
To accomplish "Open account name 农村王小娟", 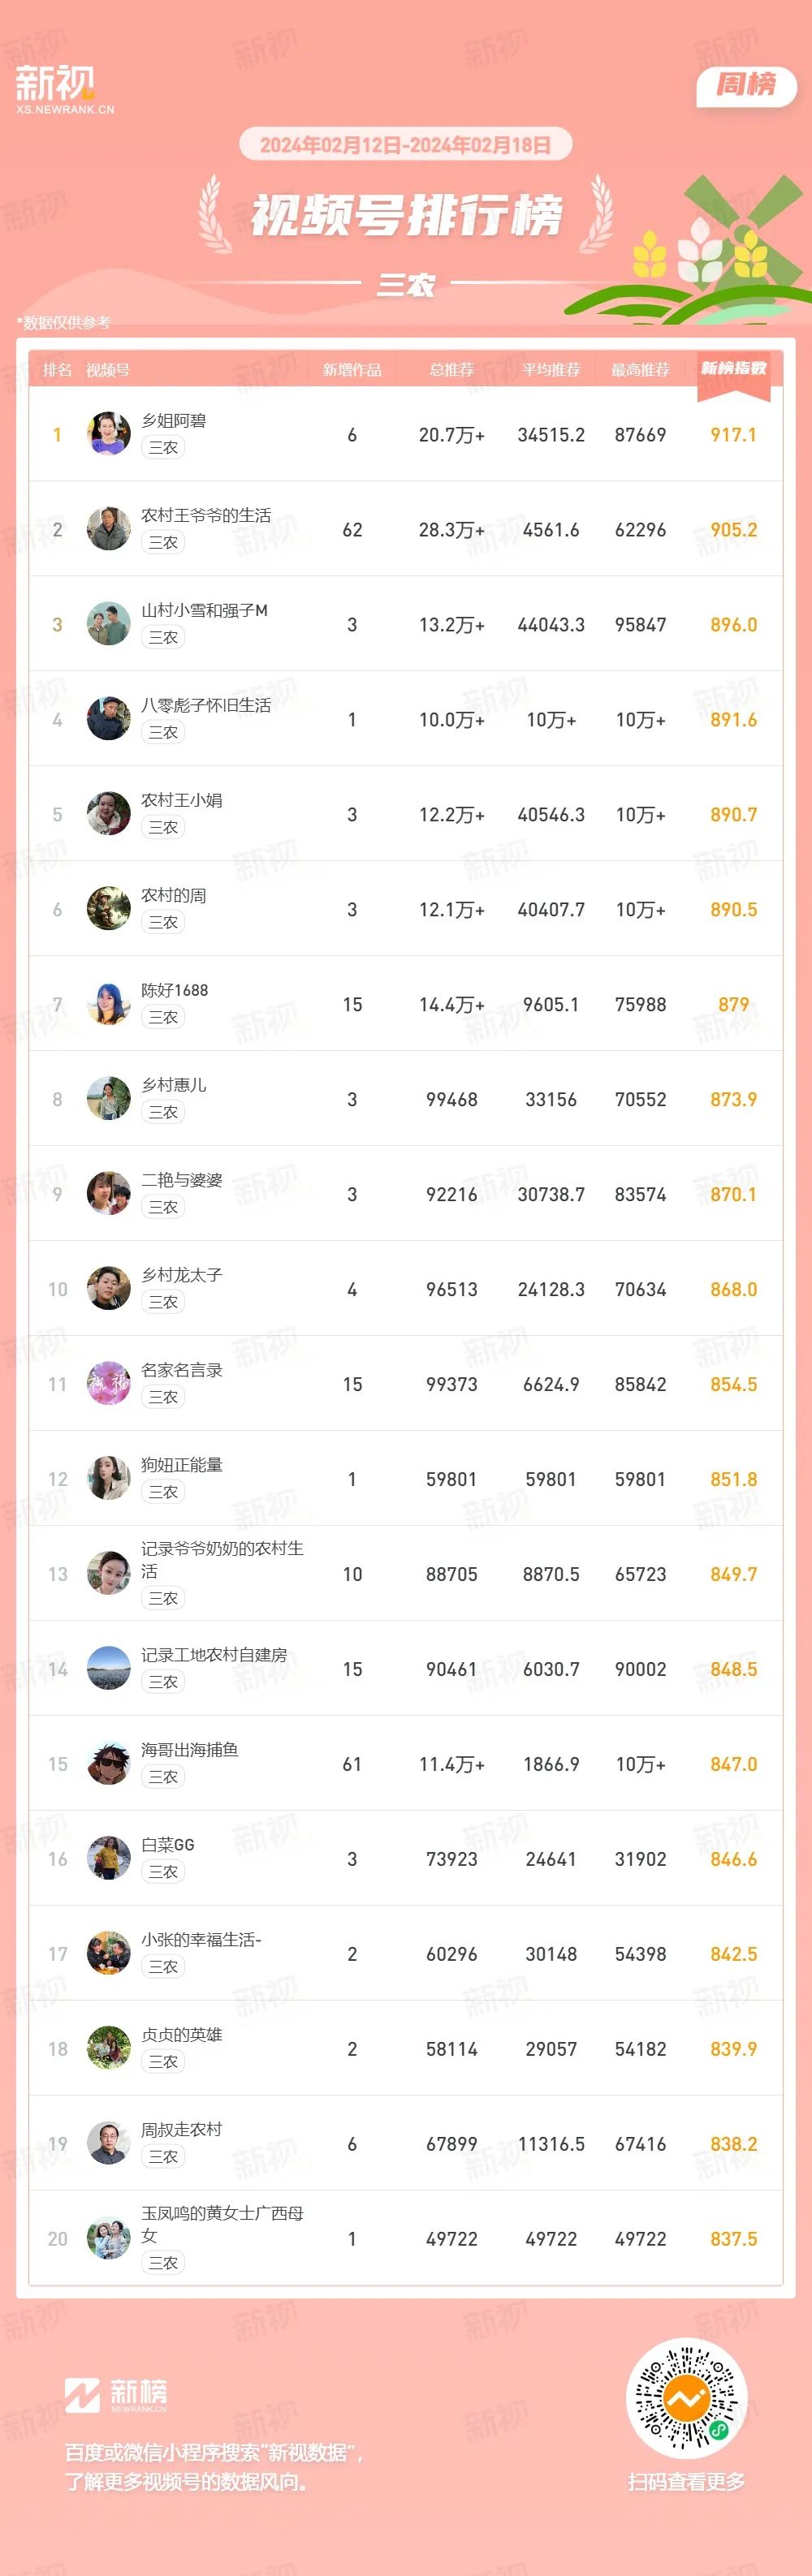I will [x=182, y=800].
